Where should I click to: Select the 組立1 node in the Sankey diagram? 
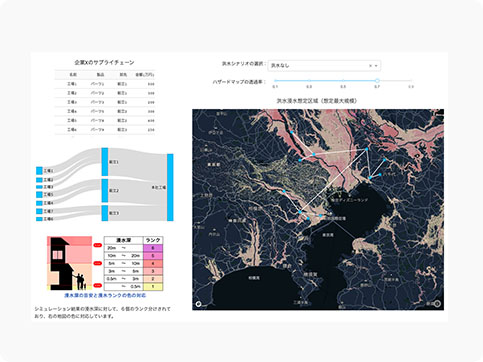(x=105, y=162)
